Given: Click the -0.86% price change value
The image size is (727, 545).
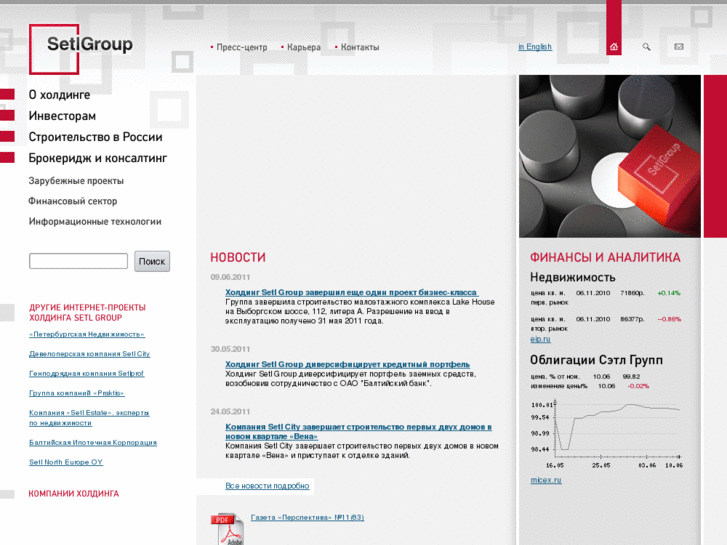Looking at the screenshot, I should (x=669, y=319).
